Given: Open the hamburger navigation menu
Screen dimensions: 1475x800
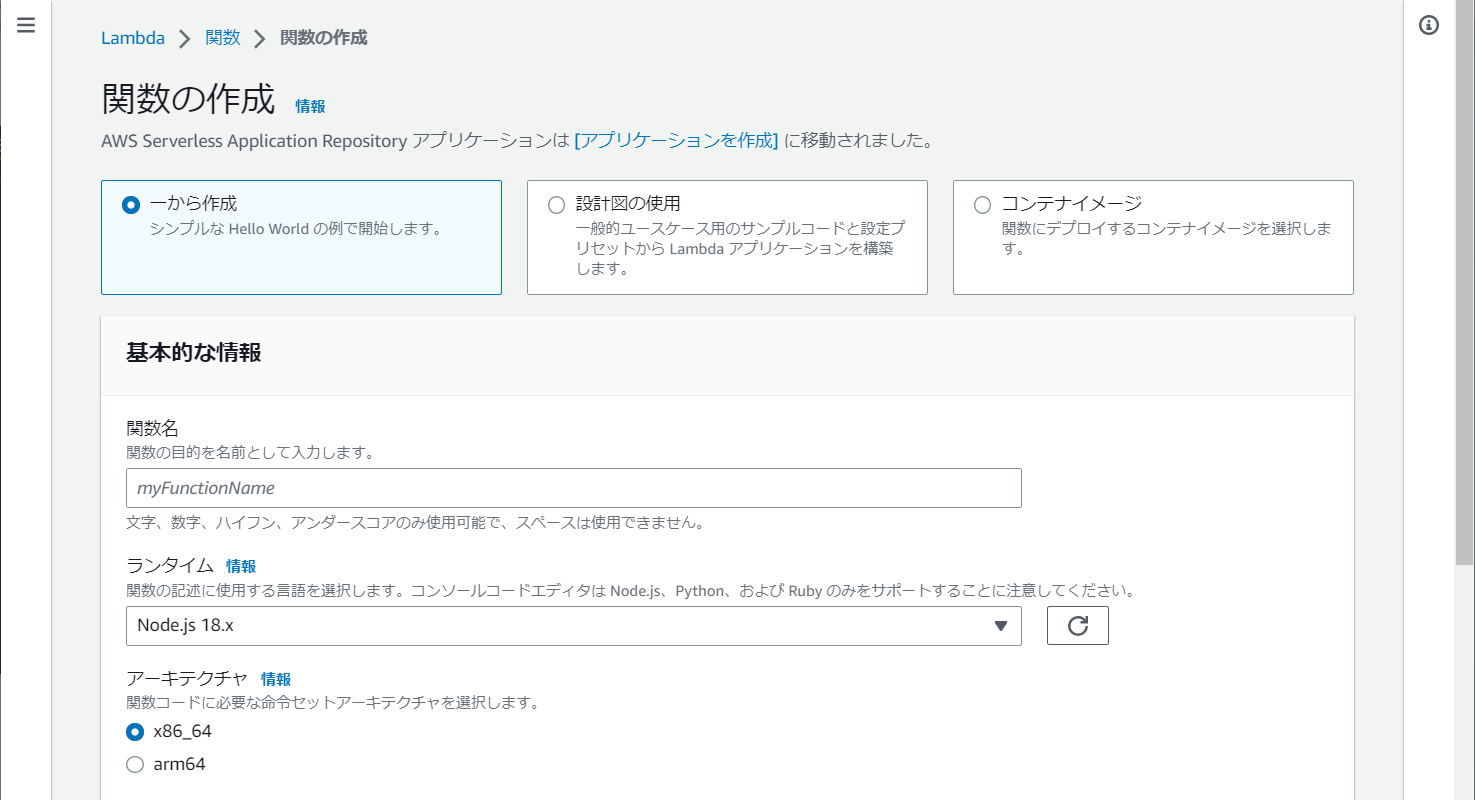Looking at the screenshot, I should click(x=26, y=26).
